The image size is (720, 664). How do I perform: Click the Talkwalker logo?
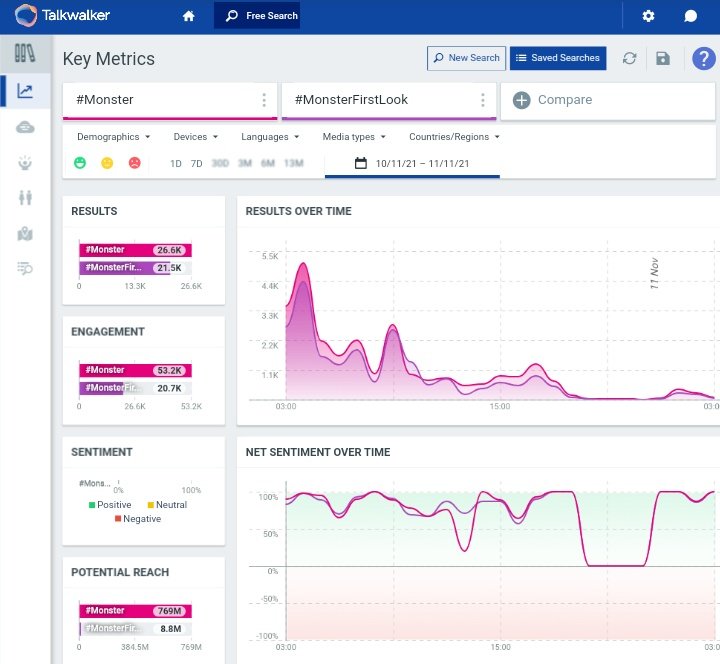pos(62,16)
